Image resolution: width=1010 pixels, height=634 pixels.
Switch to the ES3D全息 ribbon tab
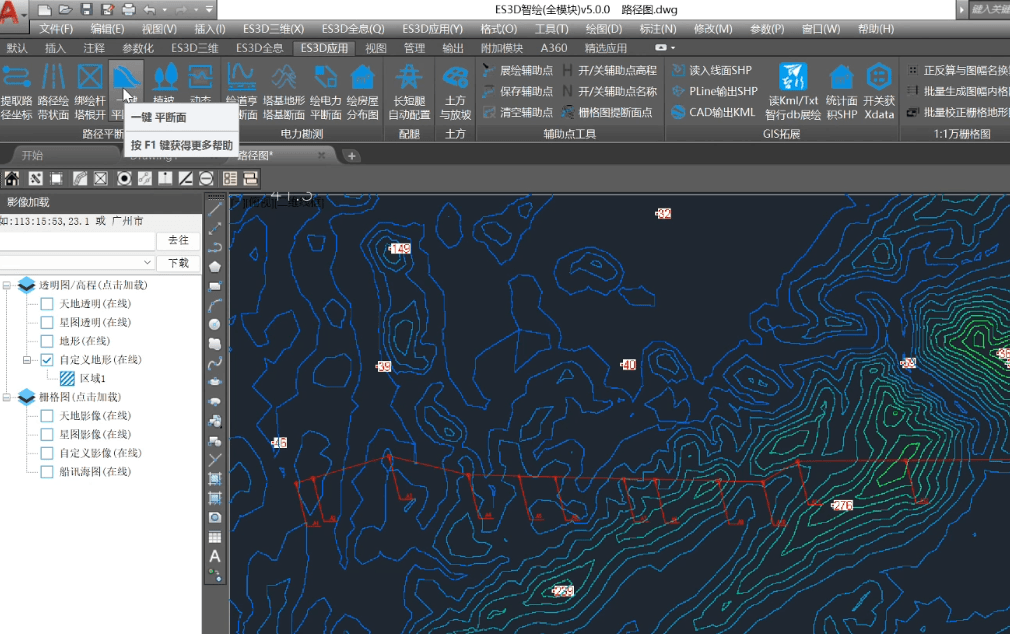coord(259,47)
